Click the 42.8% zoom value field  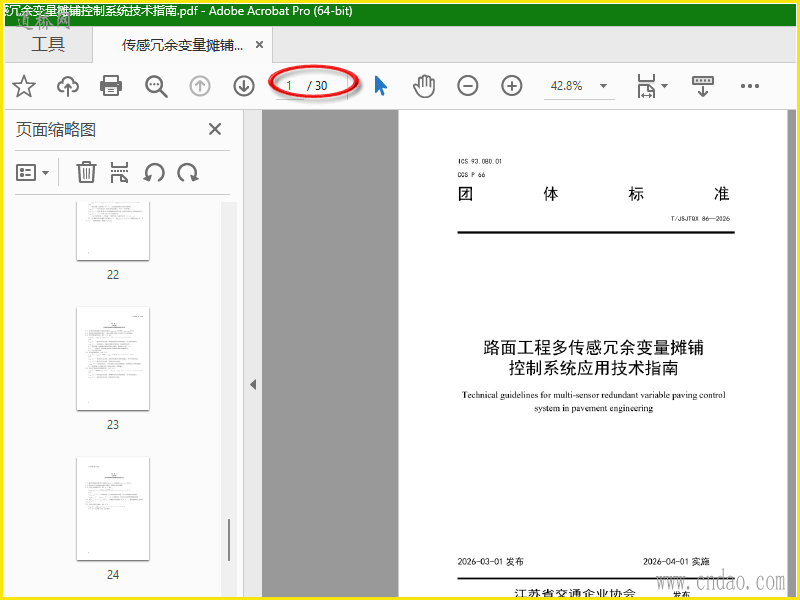point(566,86)
